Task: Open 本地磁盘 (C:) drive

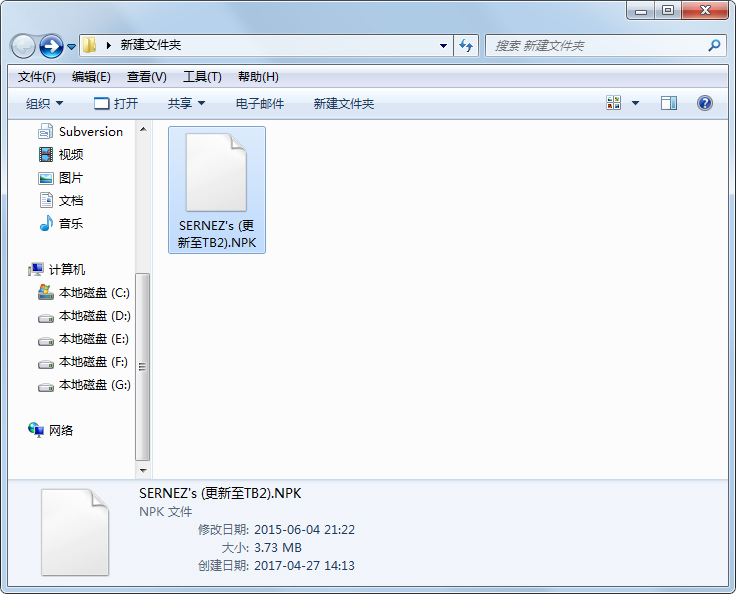Action: tap(84, 293)
